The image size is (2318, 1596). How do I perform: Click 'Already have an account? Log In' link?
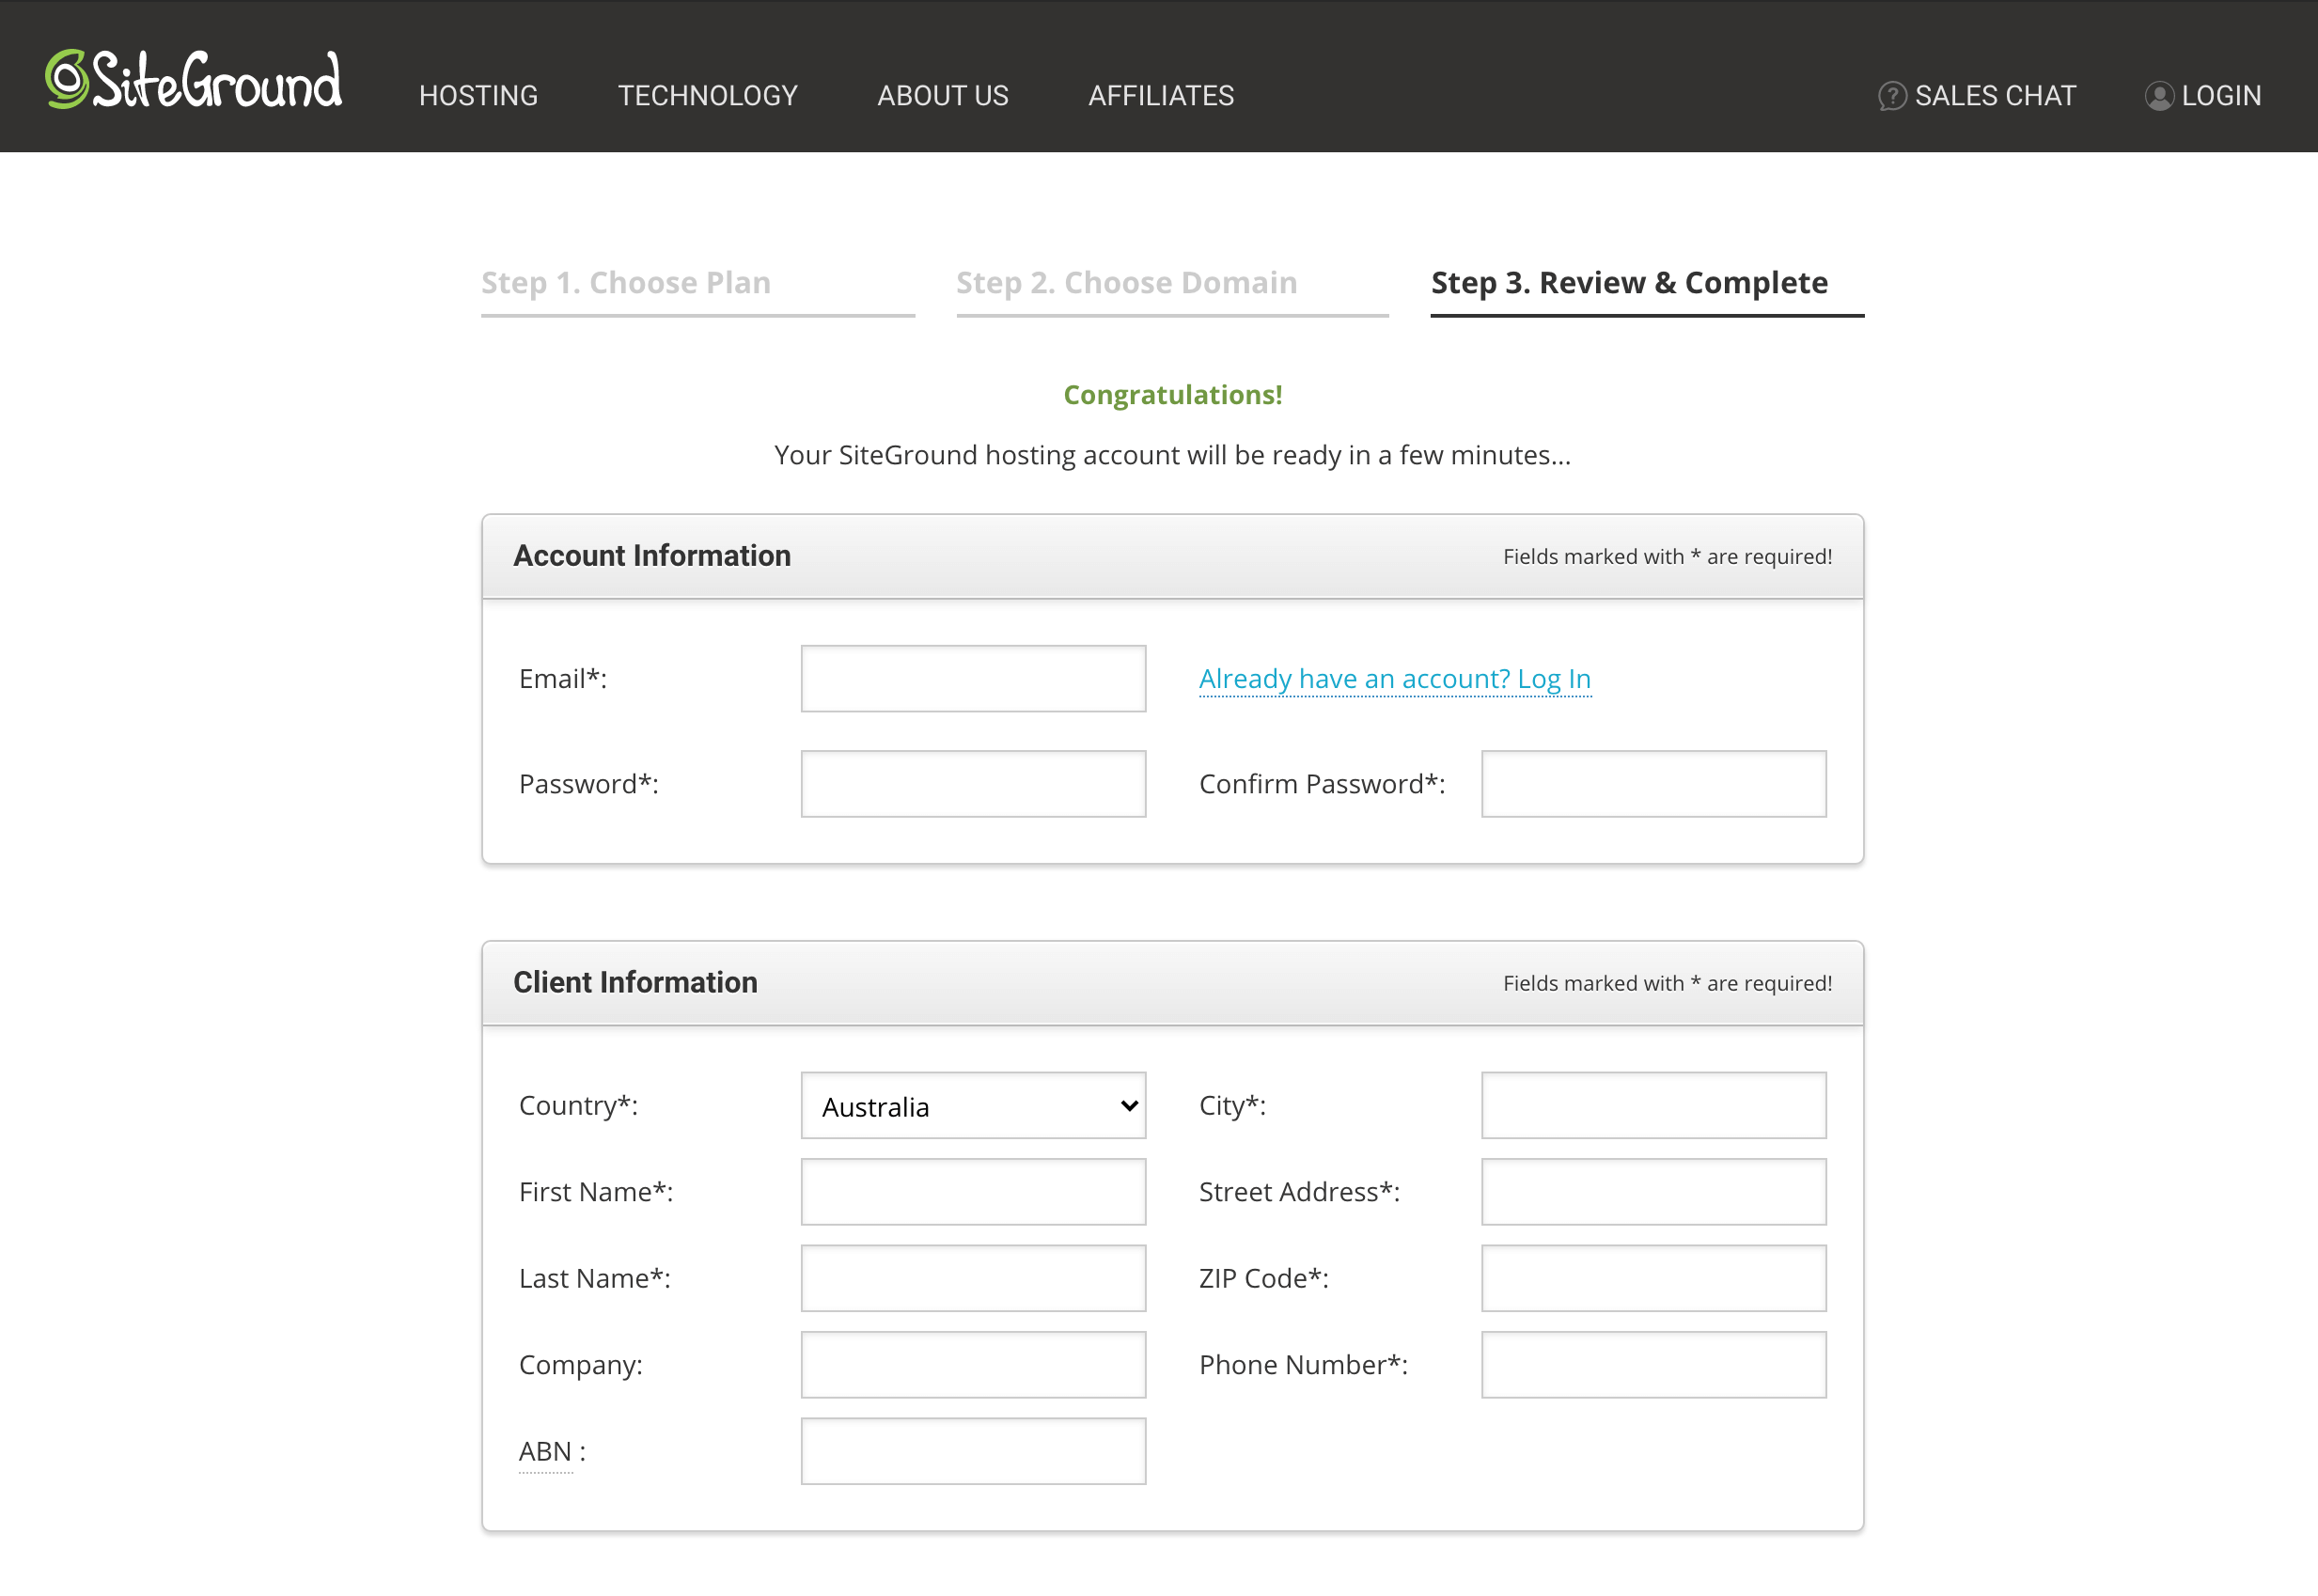[x=1395, y=679]
